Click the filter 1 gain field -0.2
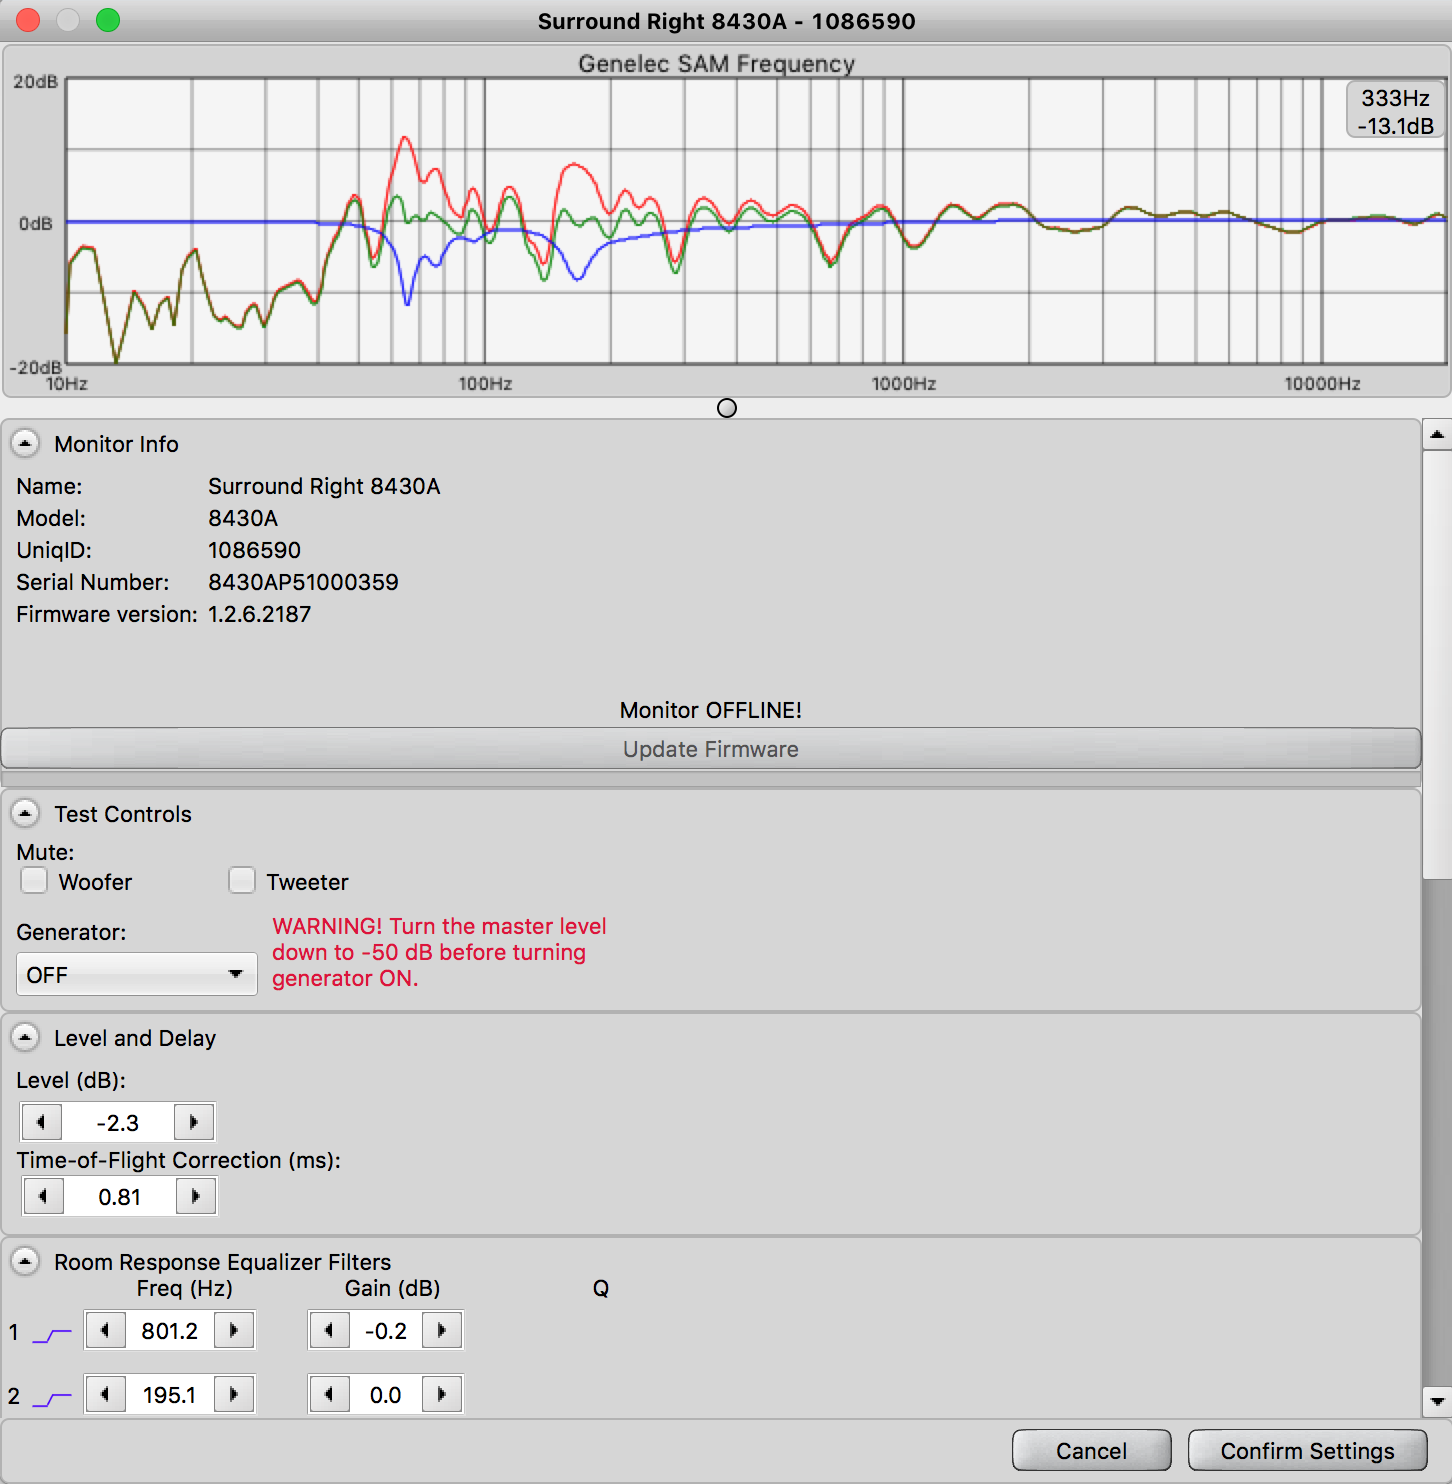 386,1330
